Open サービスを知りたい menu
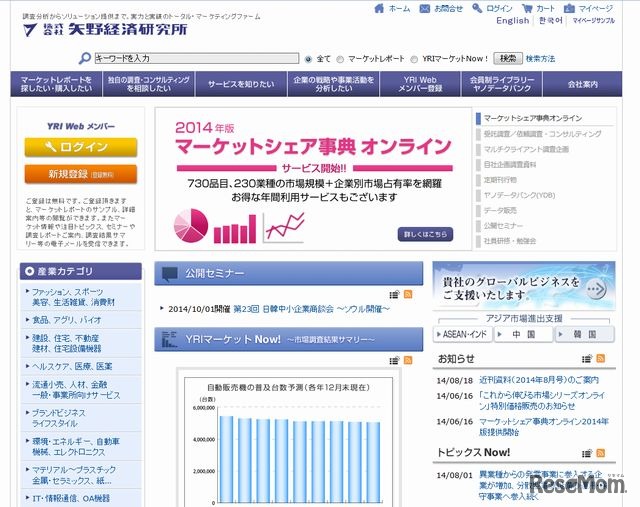 coord(241,84)
